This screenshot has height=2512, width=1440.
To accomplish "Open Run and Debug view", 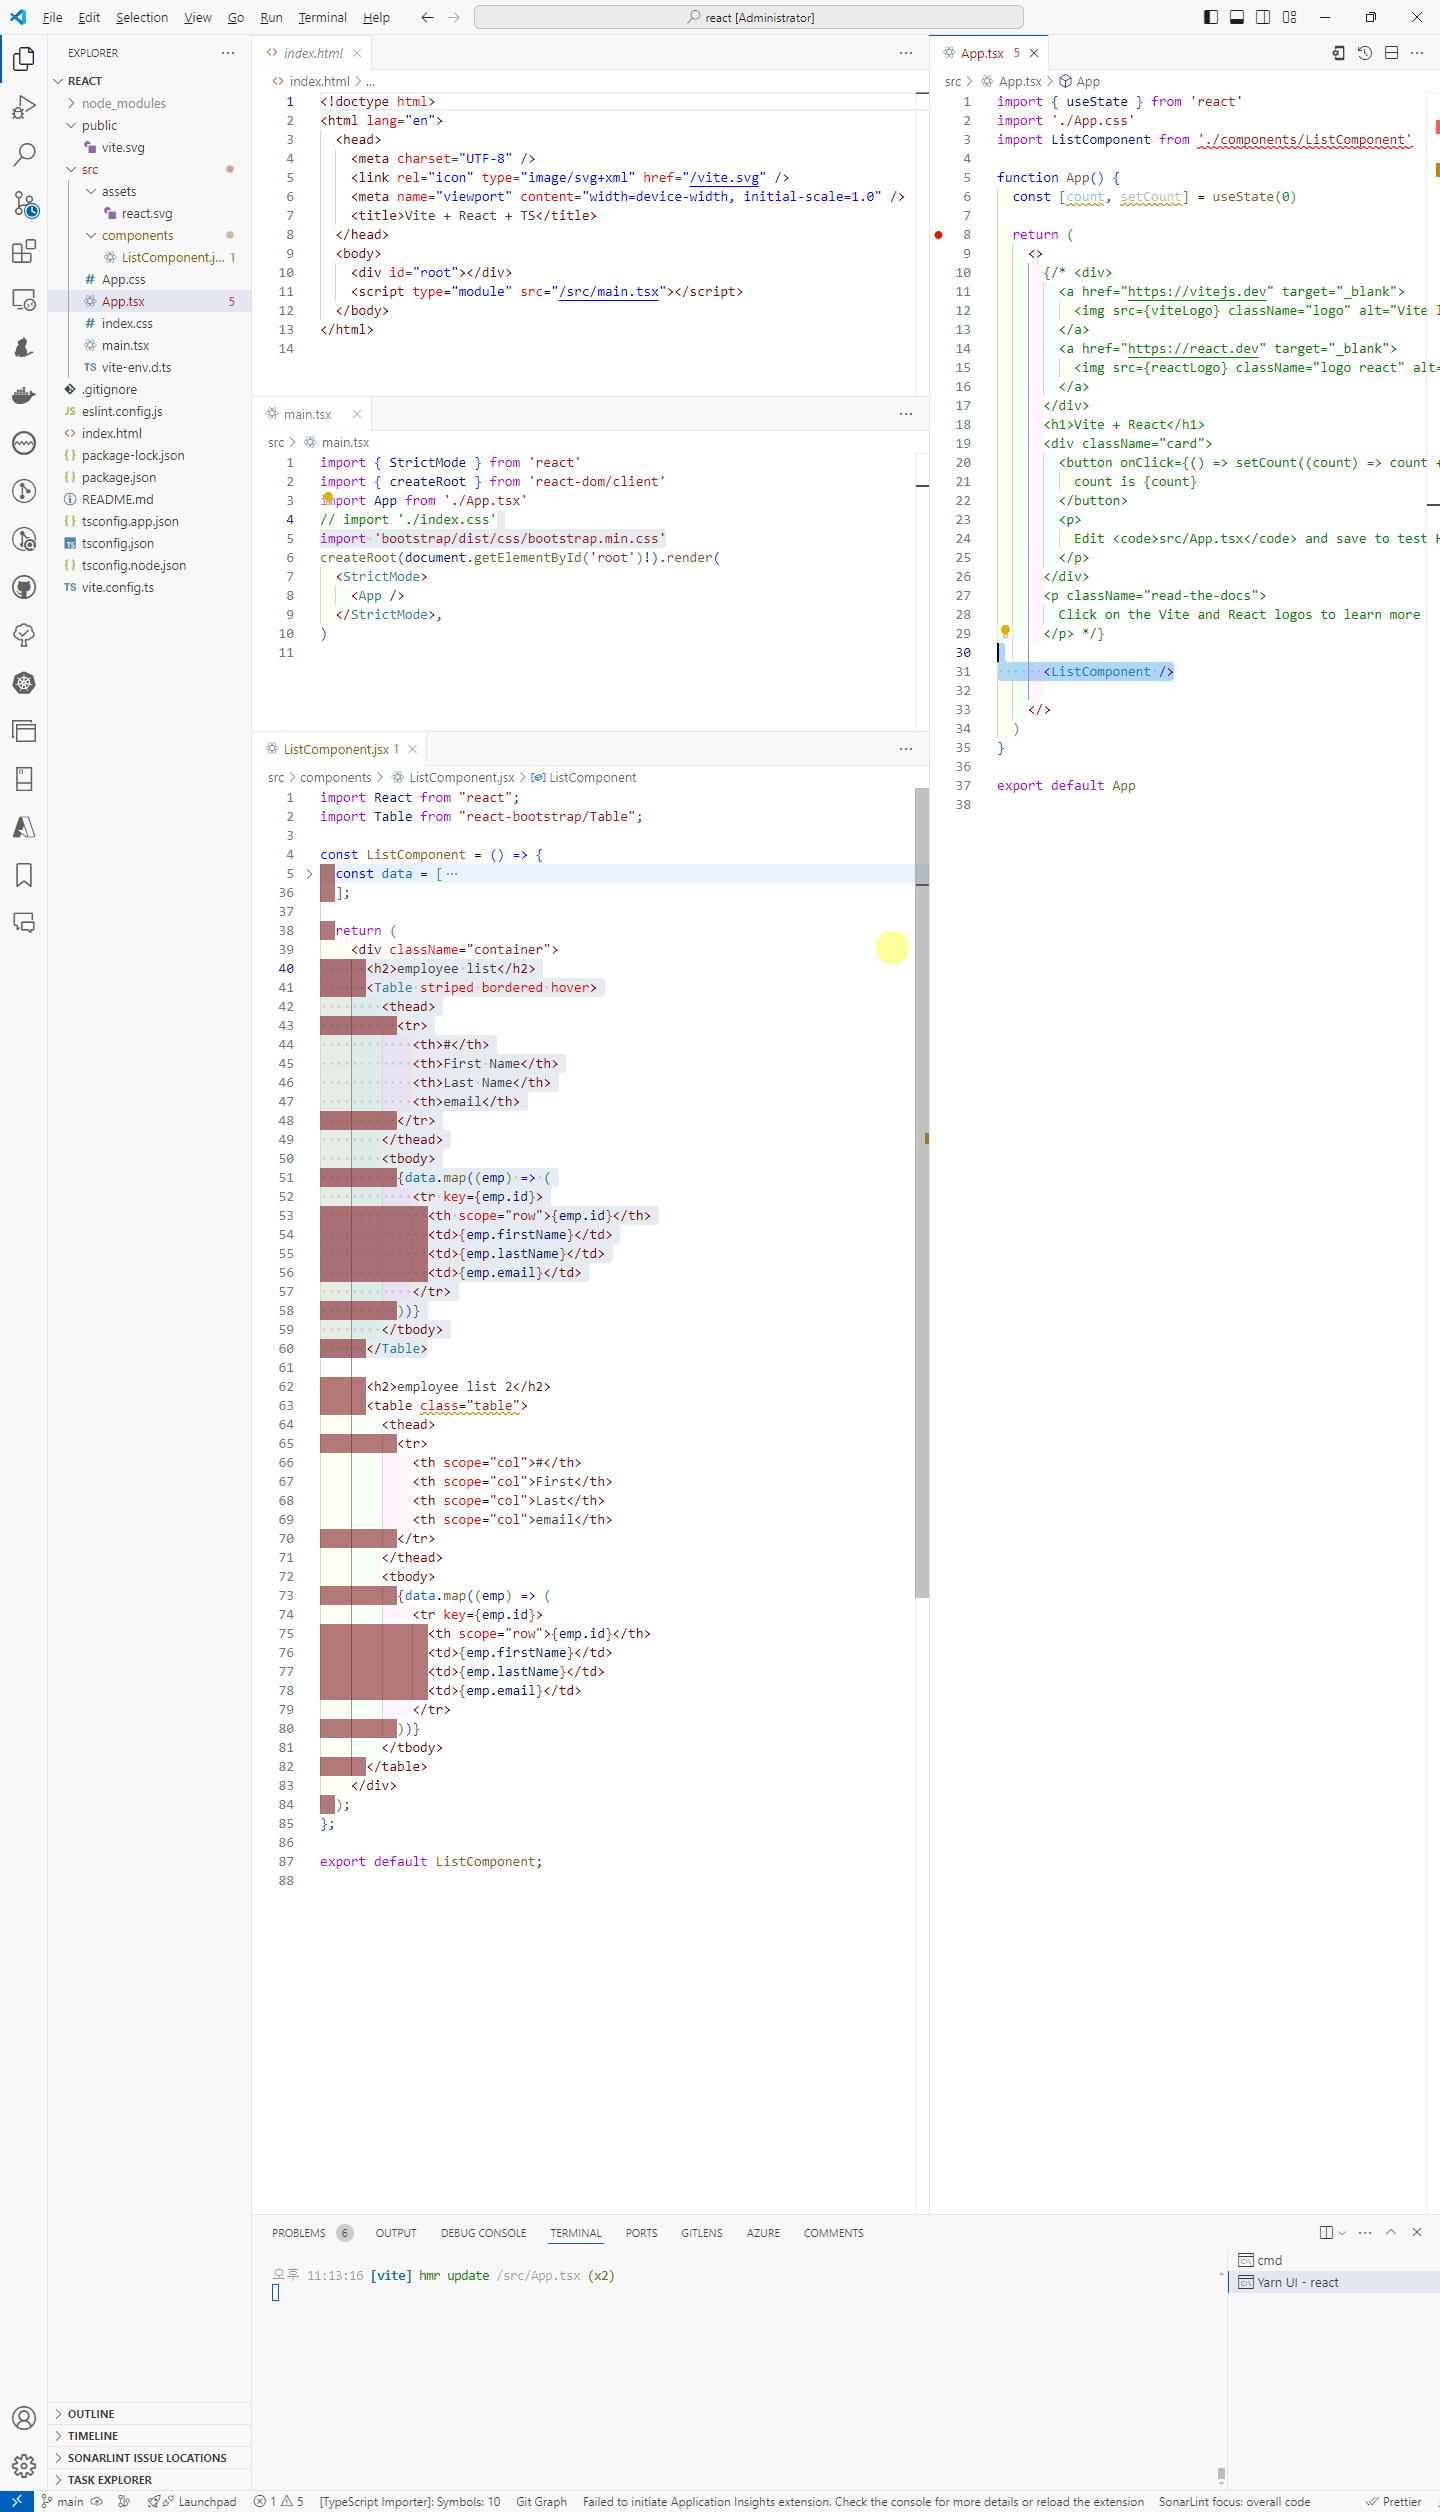I will tap(24, 107).
